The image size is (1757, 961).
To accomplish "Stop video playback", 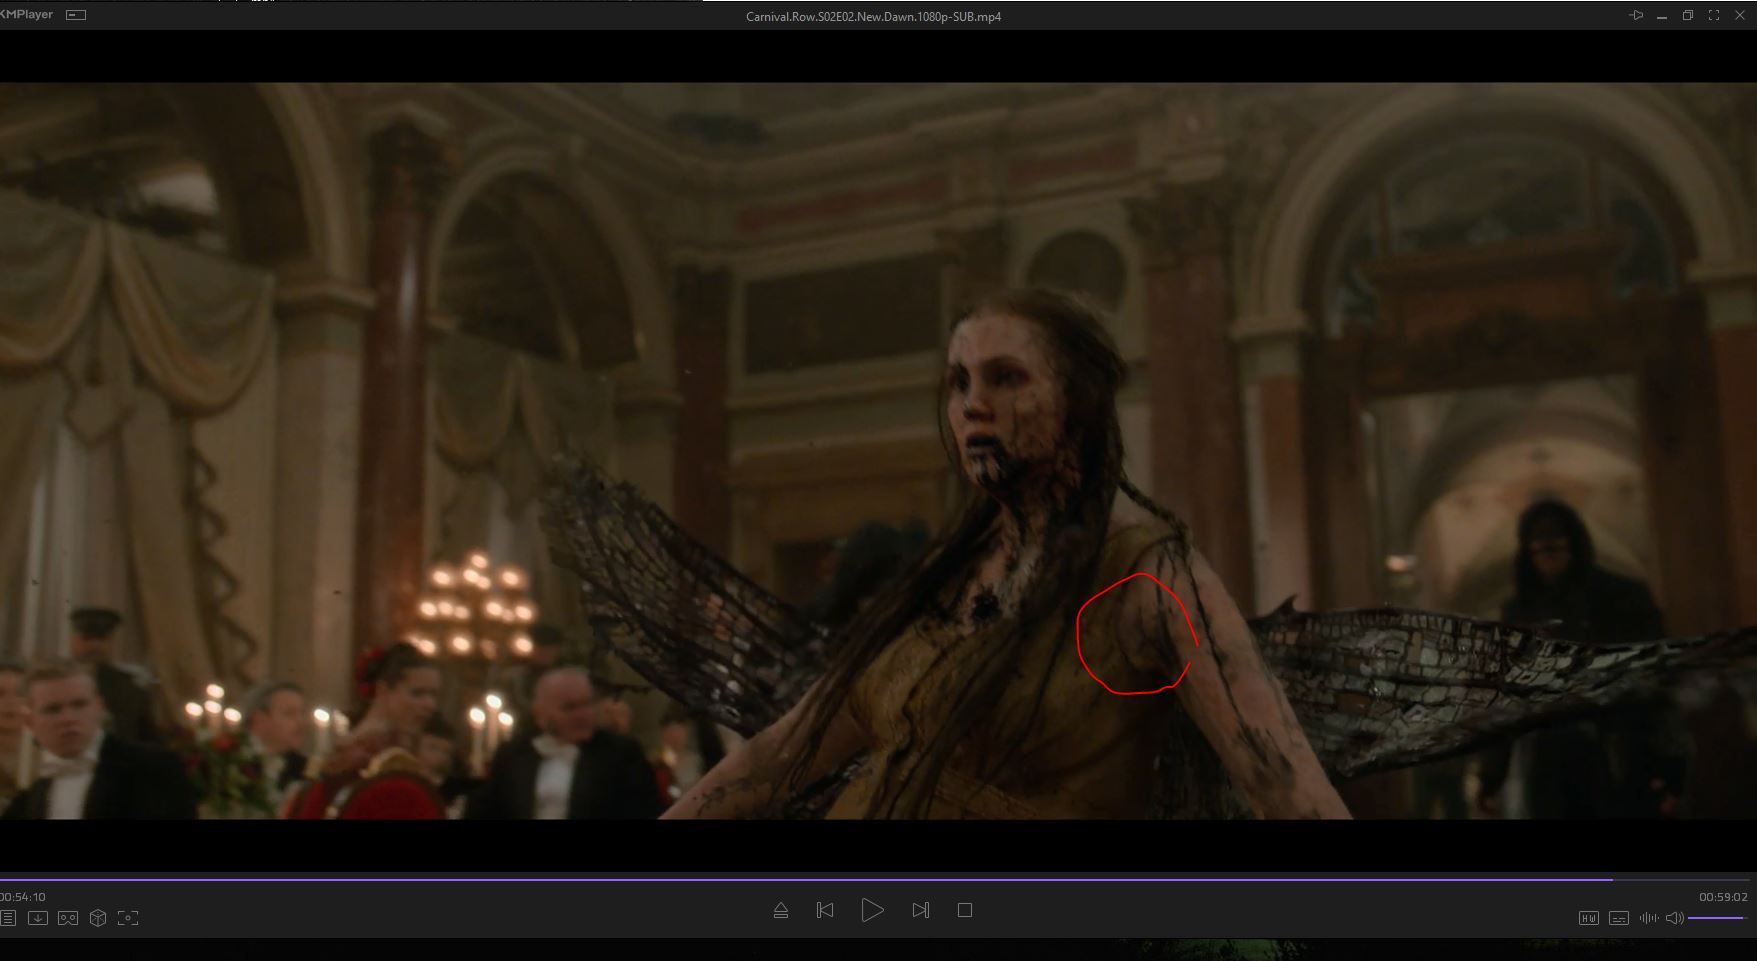I will pyautogui.click(x=964, y=910).
